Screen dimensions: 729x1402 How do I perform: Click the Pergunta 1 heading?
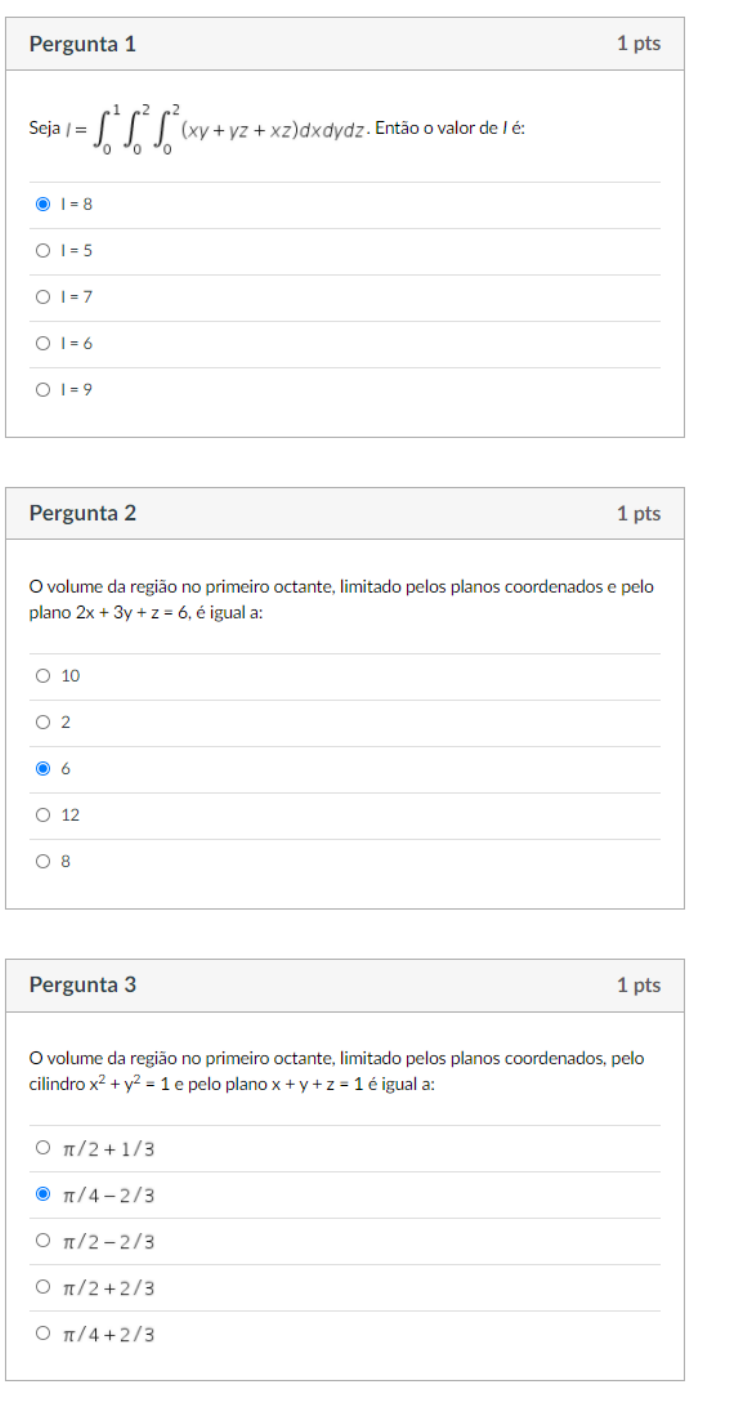(x=83, y=44)
